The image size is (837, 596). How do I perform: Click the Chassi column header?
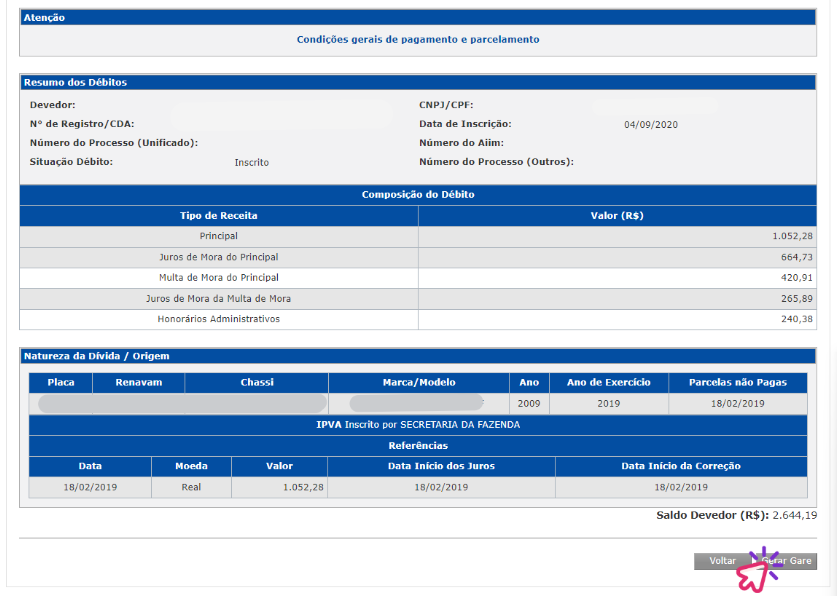tap(257, 383)
